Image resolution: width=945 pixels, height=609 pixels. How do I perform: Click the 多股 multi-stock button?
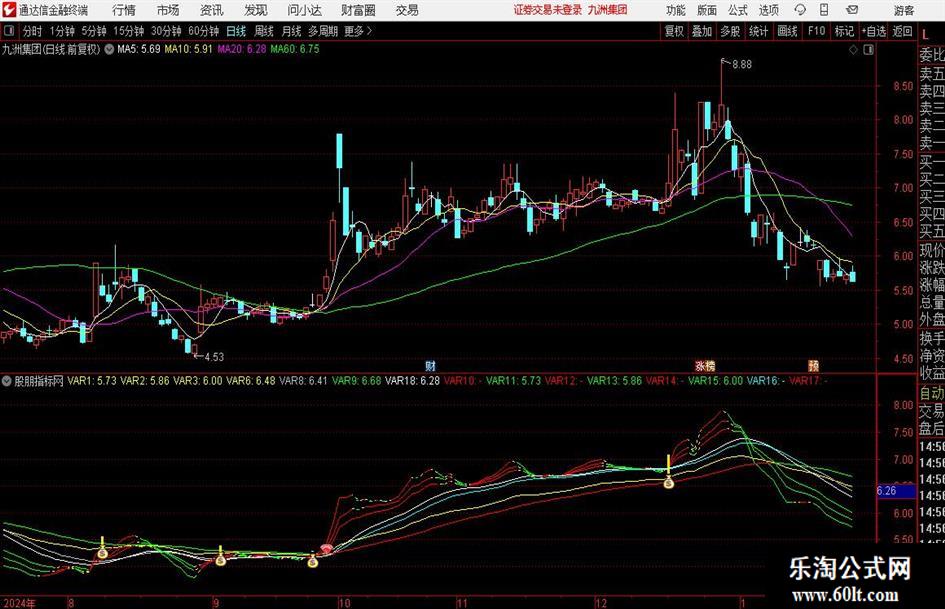click(x=730, y=31)
